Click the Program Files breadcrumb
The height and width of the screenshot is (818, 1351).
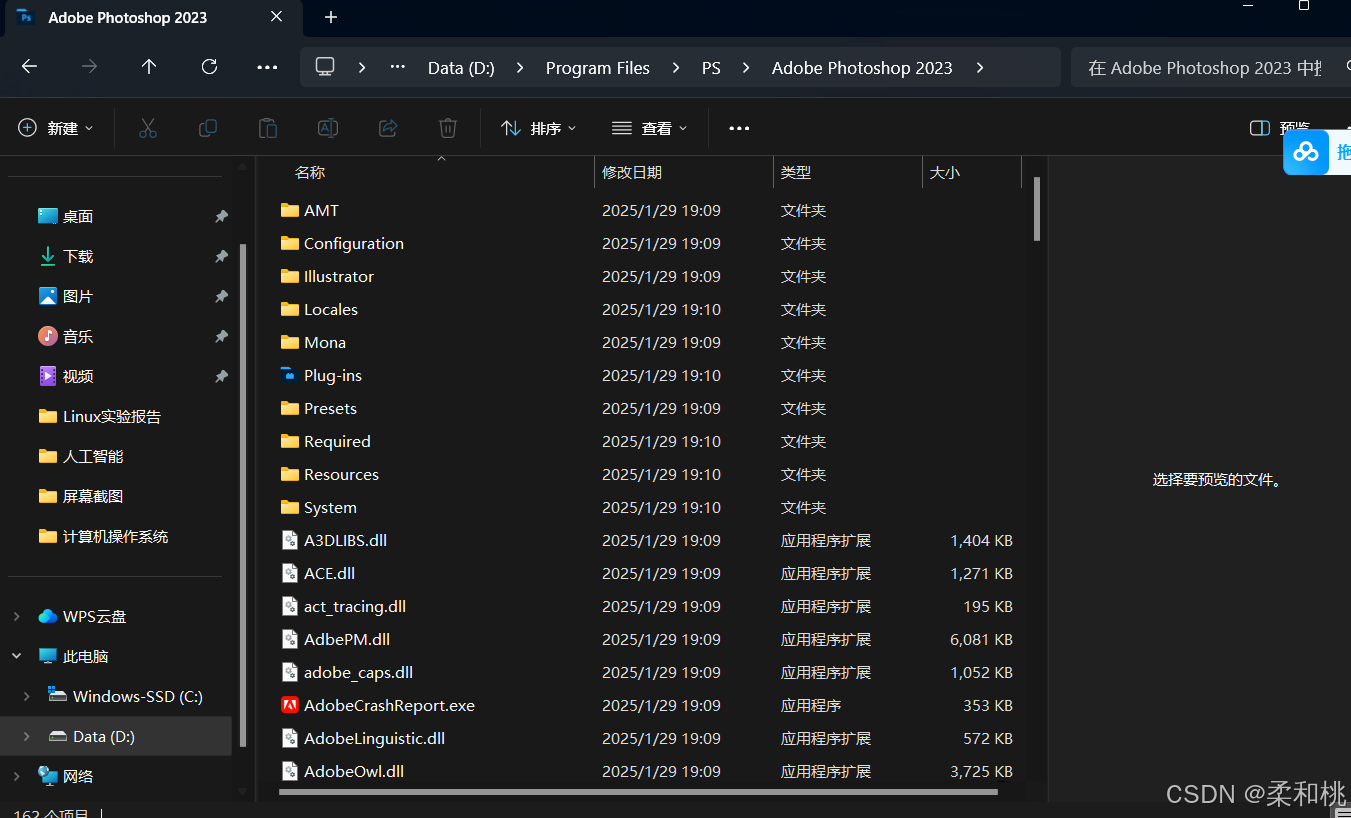tap(598, 68)
